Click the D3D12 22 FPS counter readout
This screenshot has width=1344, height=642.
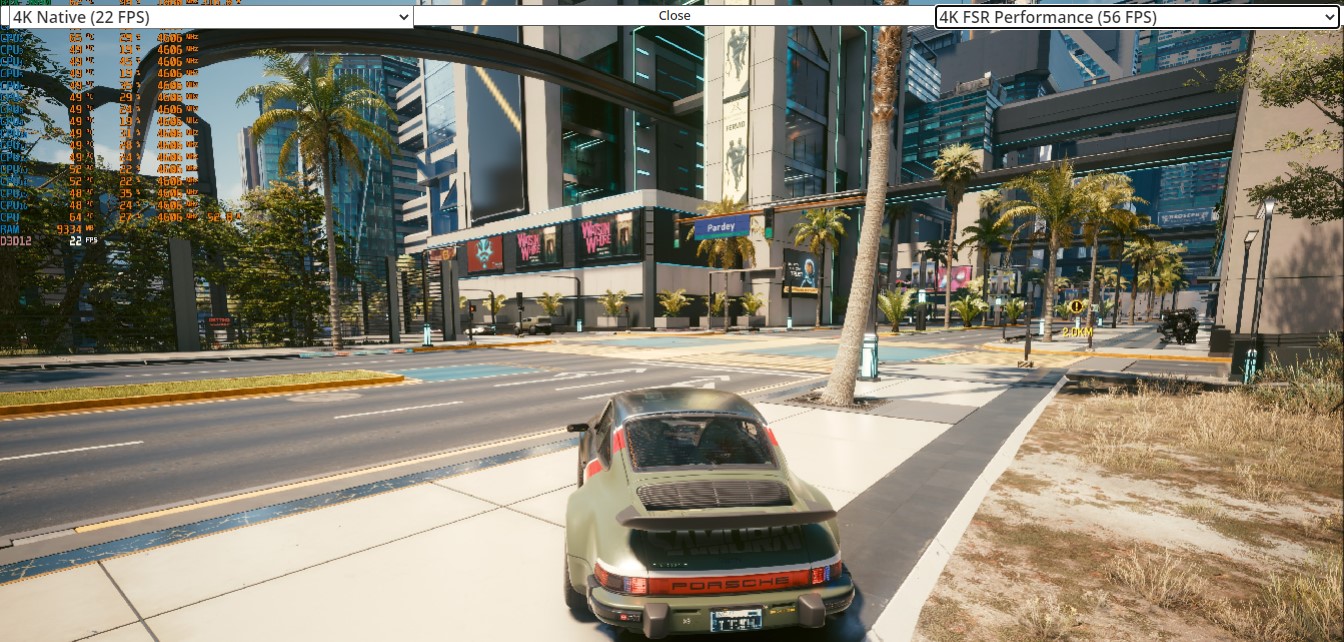point(48,241)
